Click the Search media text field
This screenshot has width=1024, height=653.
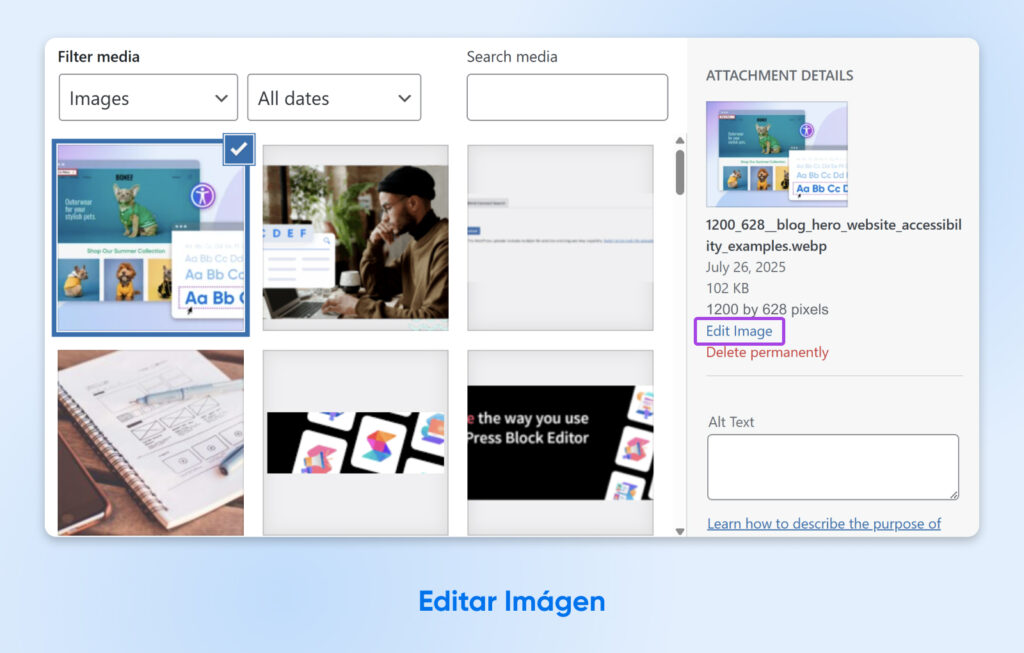point(567,97)
